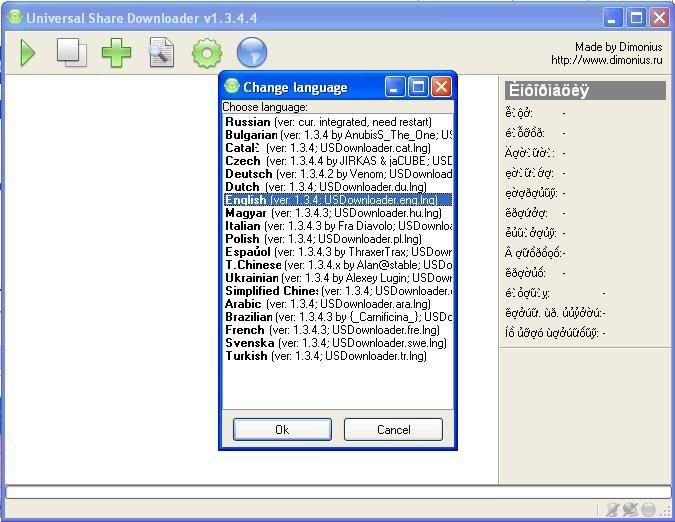
Task: Click first gray status bar icon
Action: [x=612, y=510]
